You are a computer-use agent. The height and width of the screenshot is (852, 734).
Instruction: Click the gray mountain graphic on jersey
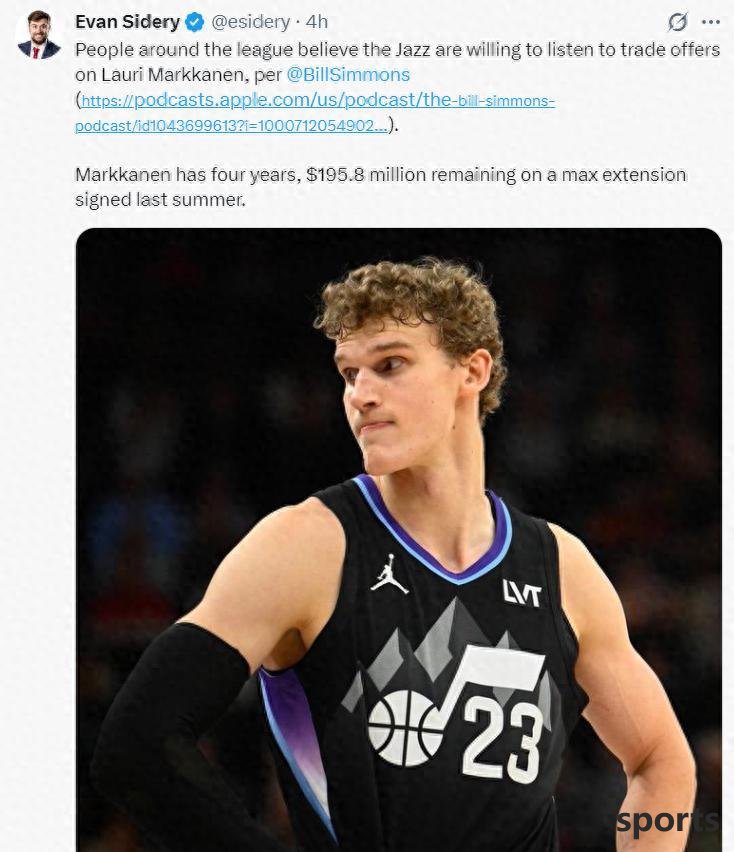435,641
